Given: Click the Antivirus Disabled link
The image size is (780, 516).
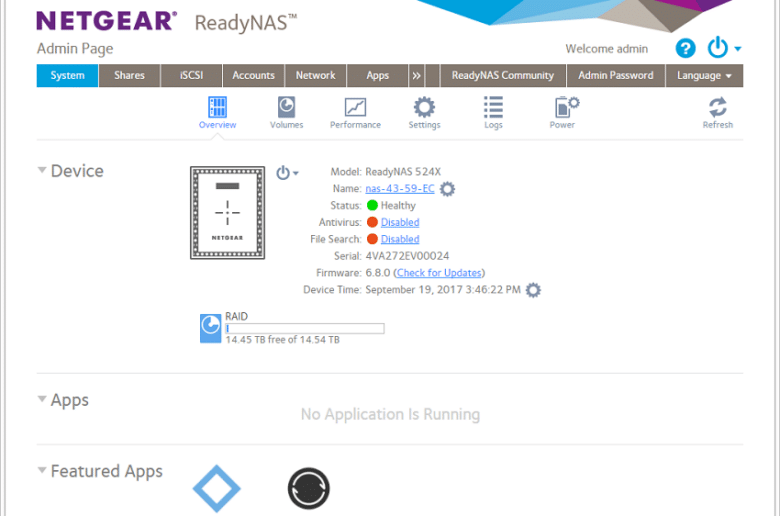Looking at the screenshot, I should point(400,222).
